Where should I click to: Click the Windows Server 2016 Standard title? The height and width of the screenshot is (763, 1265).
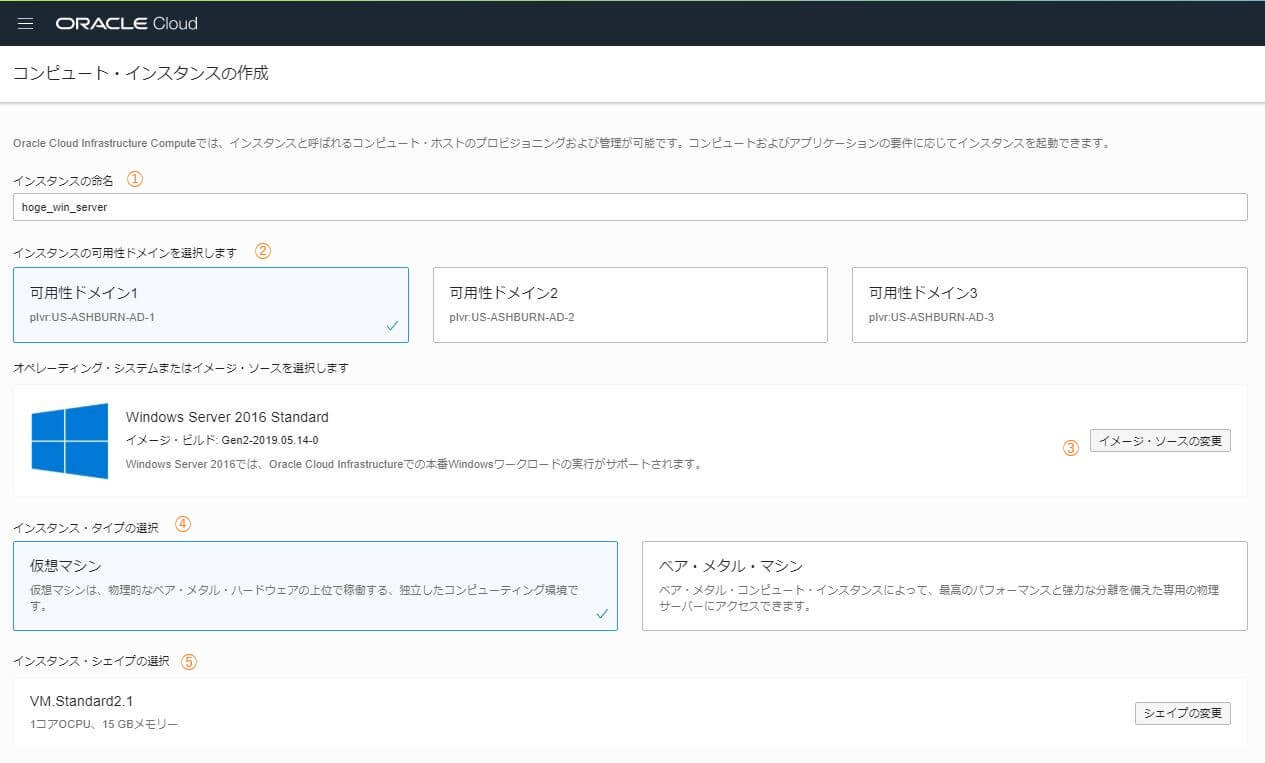[x=227, y=417]
